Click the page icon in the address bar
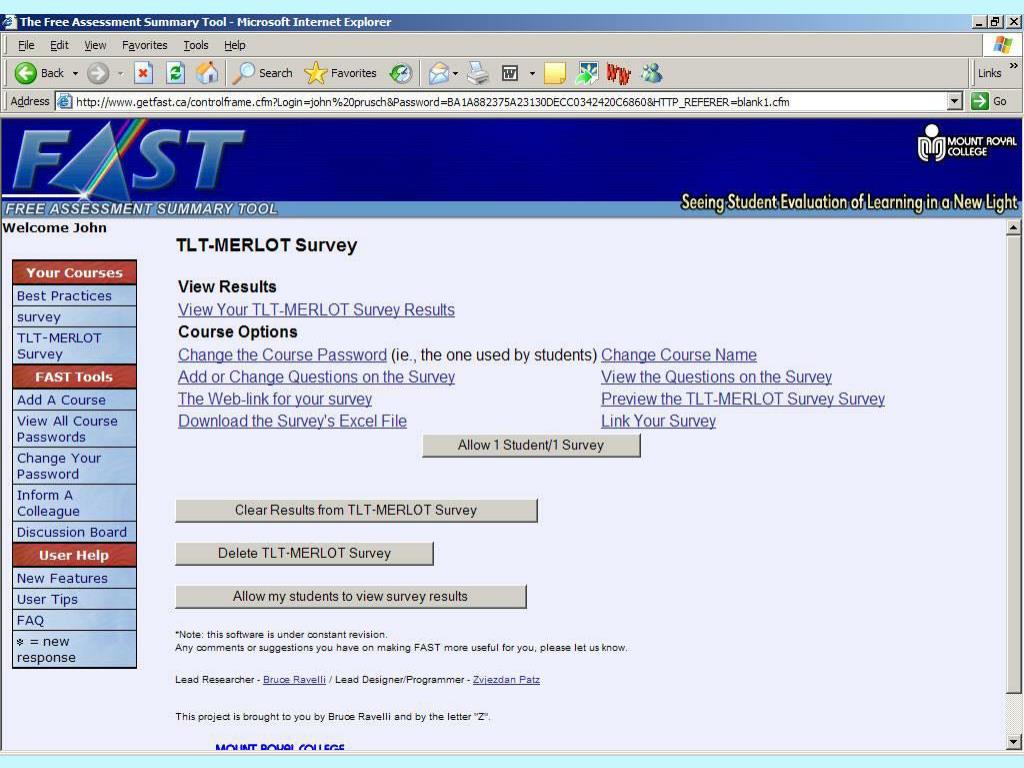 click(x=64, y=101)
